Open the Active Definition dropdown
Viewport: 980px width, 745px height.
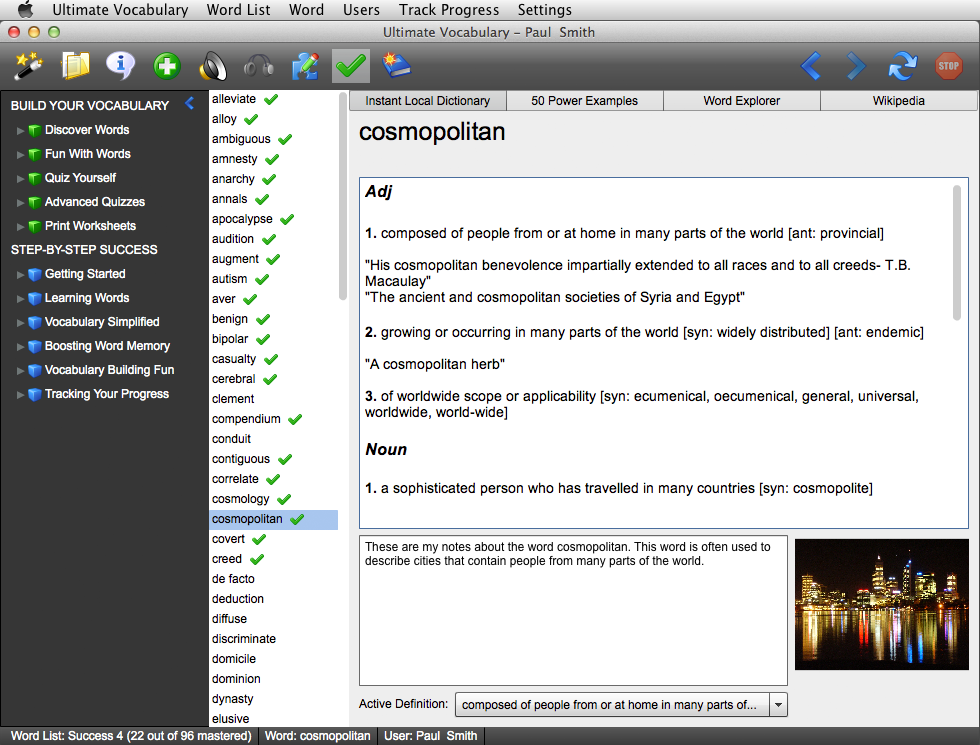[x=778, y=705]
